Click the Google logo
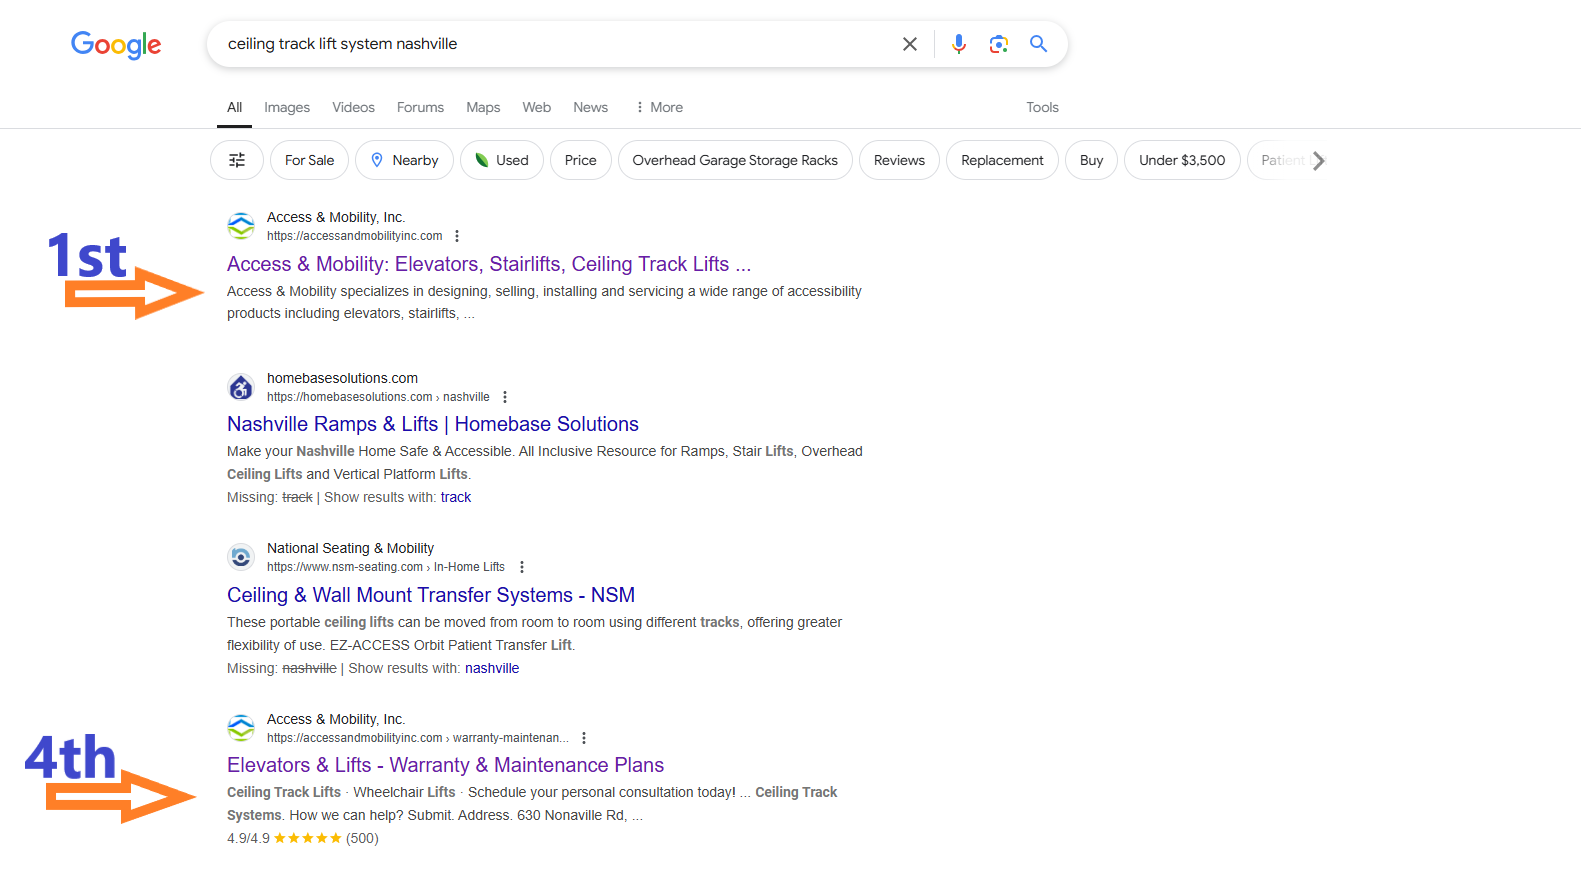Screen dimensions: 1581x874 point(116,45)
